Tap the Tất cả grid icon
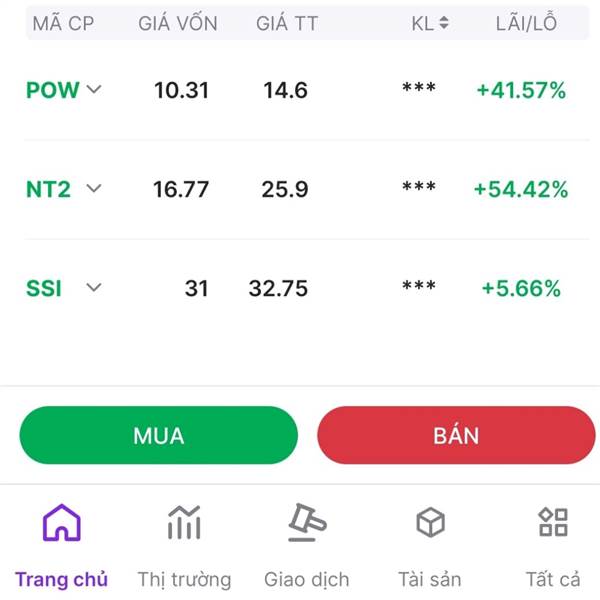600x600 pixels. coord(553,523)
